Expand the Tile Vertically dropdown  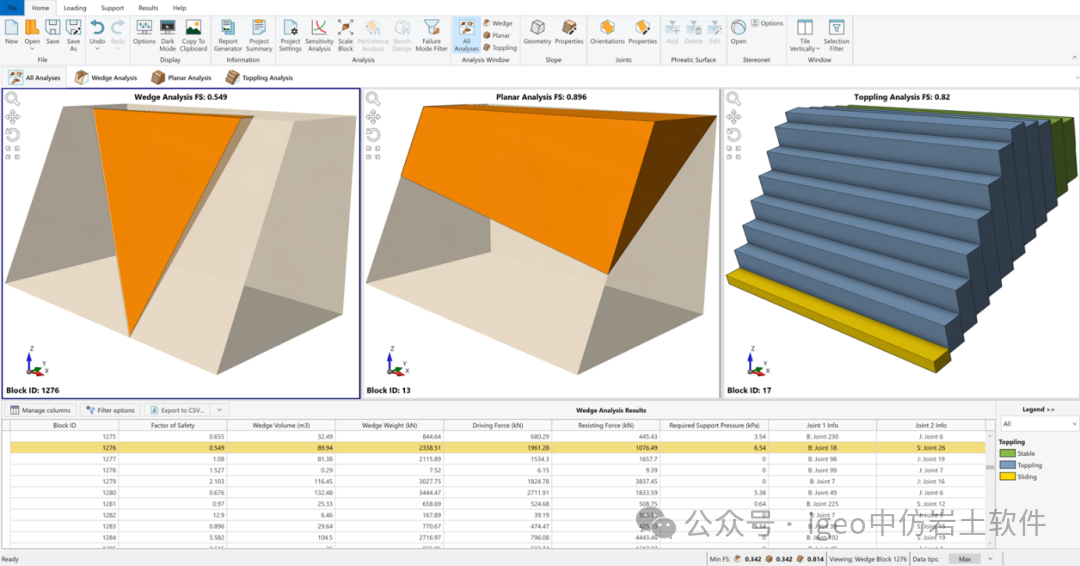click(x=804, y=35)
